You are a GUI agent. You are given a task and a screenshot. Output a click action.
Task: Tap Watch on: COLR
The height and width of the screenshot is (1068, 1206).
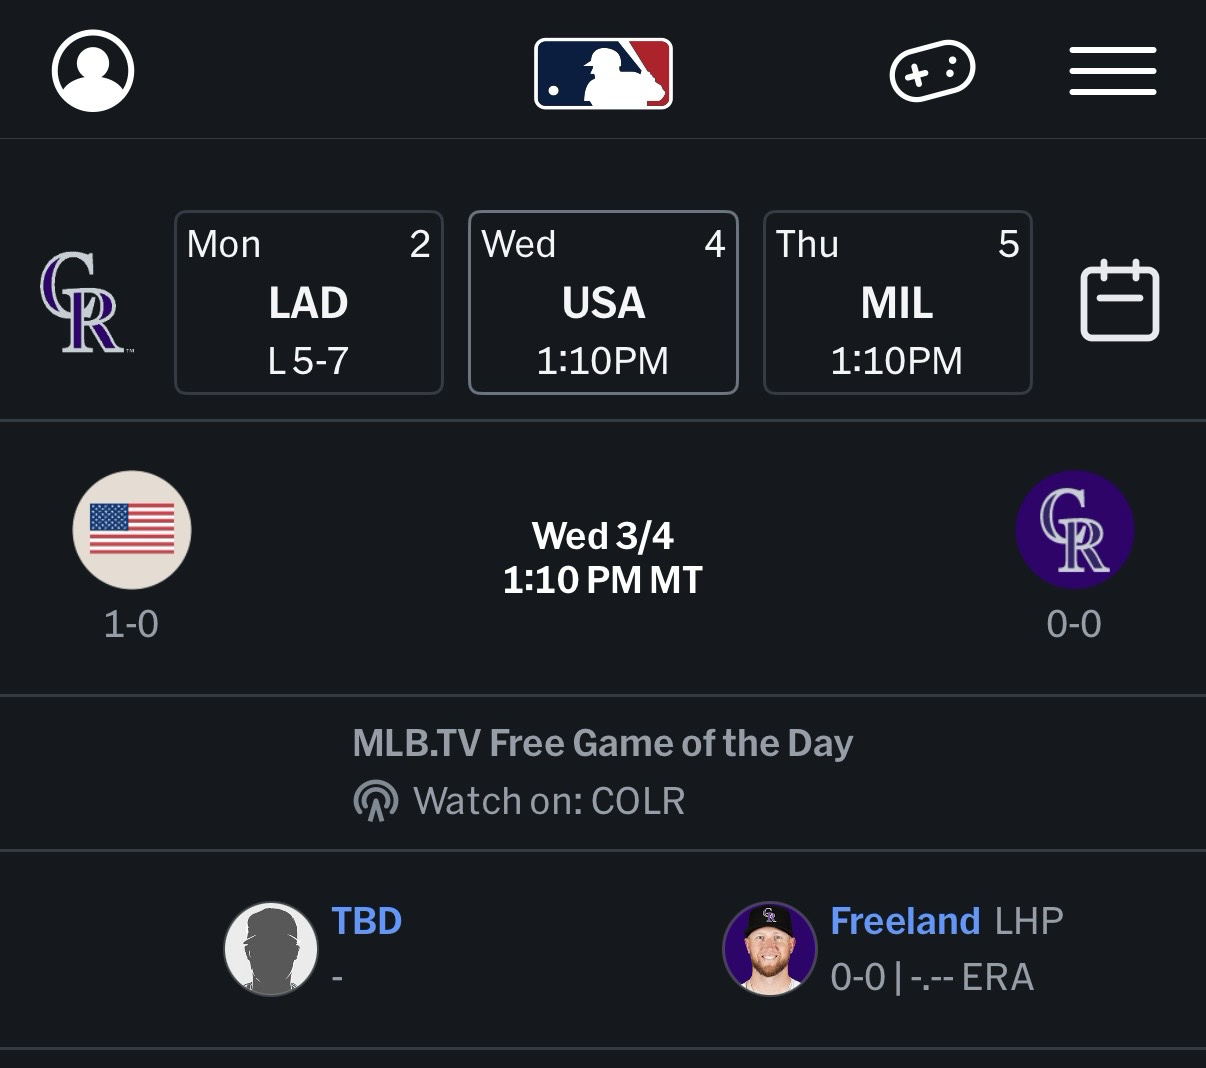pyautogui.click(x=549, y=801)
